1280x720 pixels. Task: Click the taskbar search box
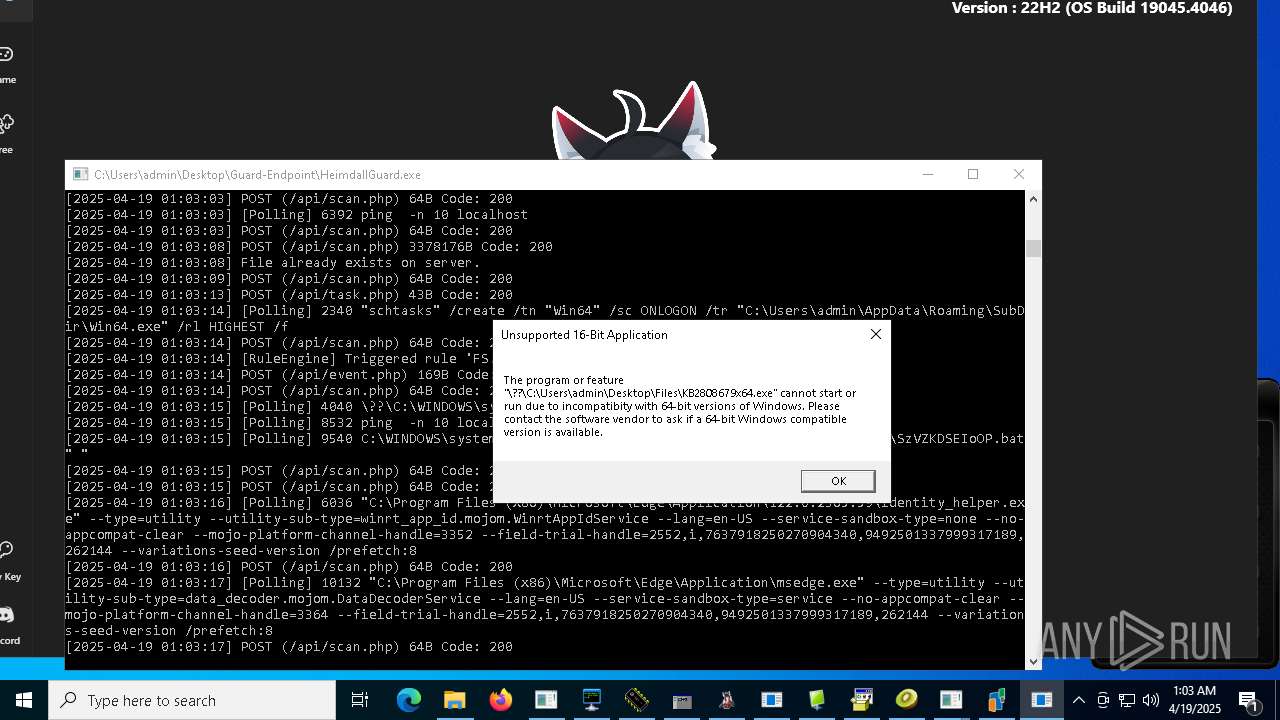pyautogui.click(x=192, y=700)
